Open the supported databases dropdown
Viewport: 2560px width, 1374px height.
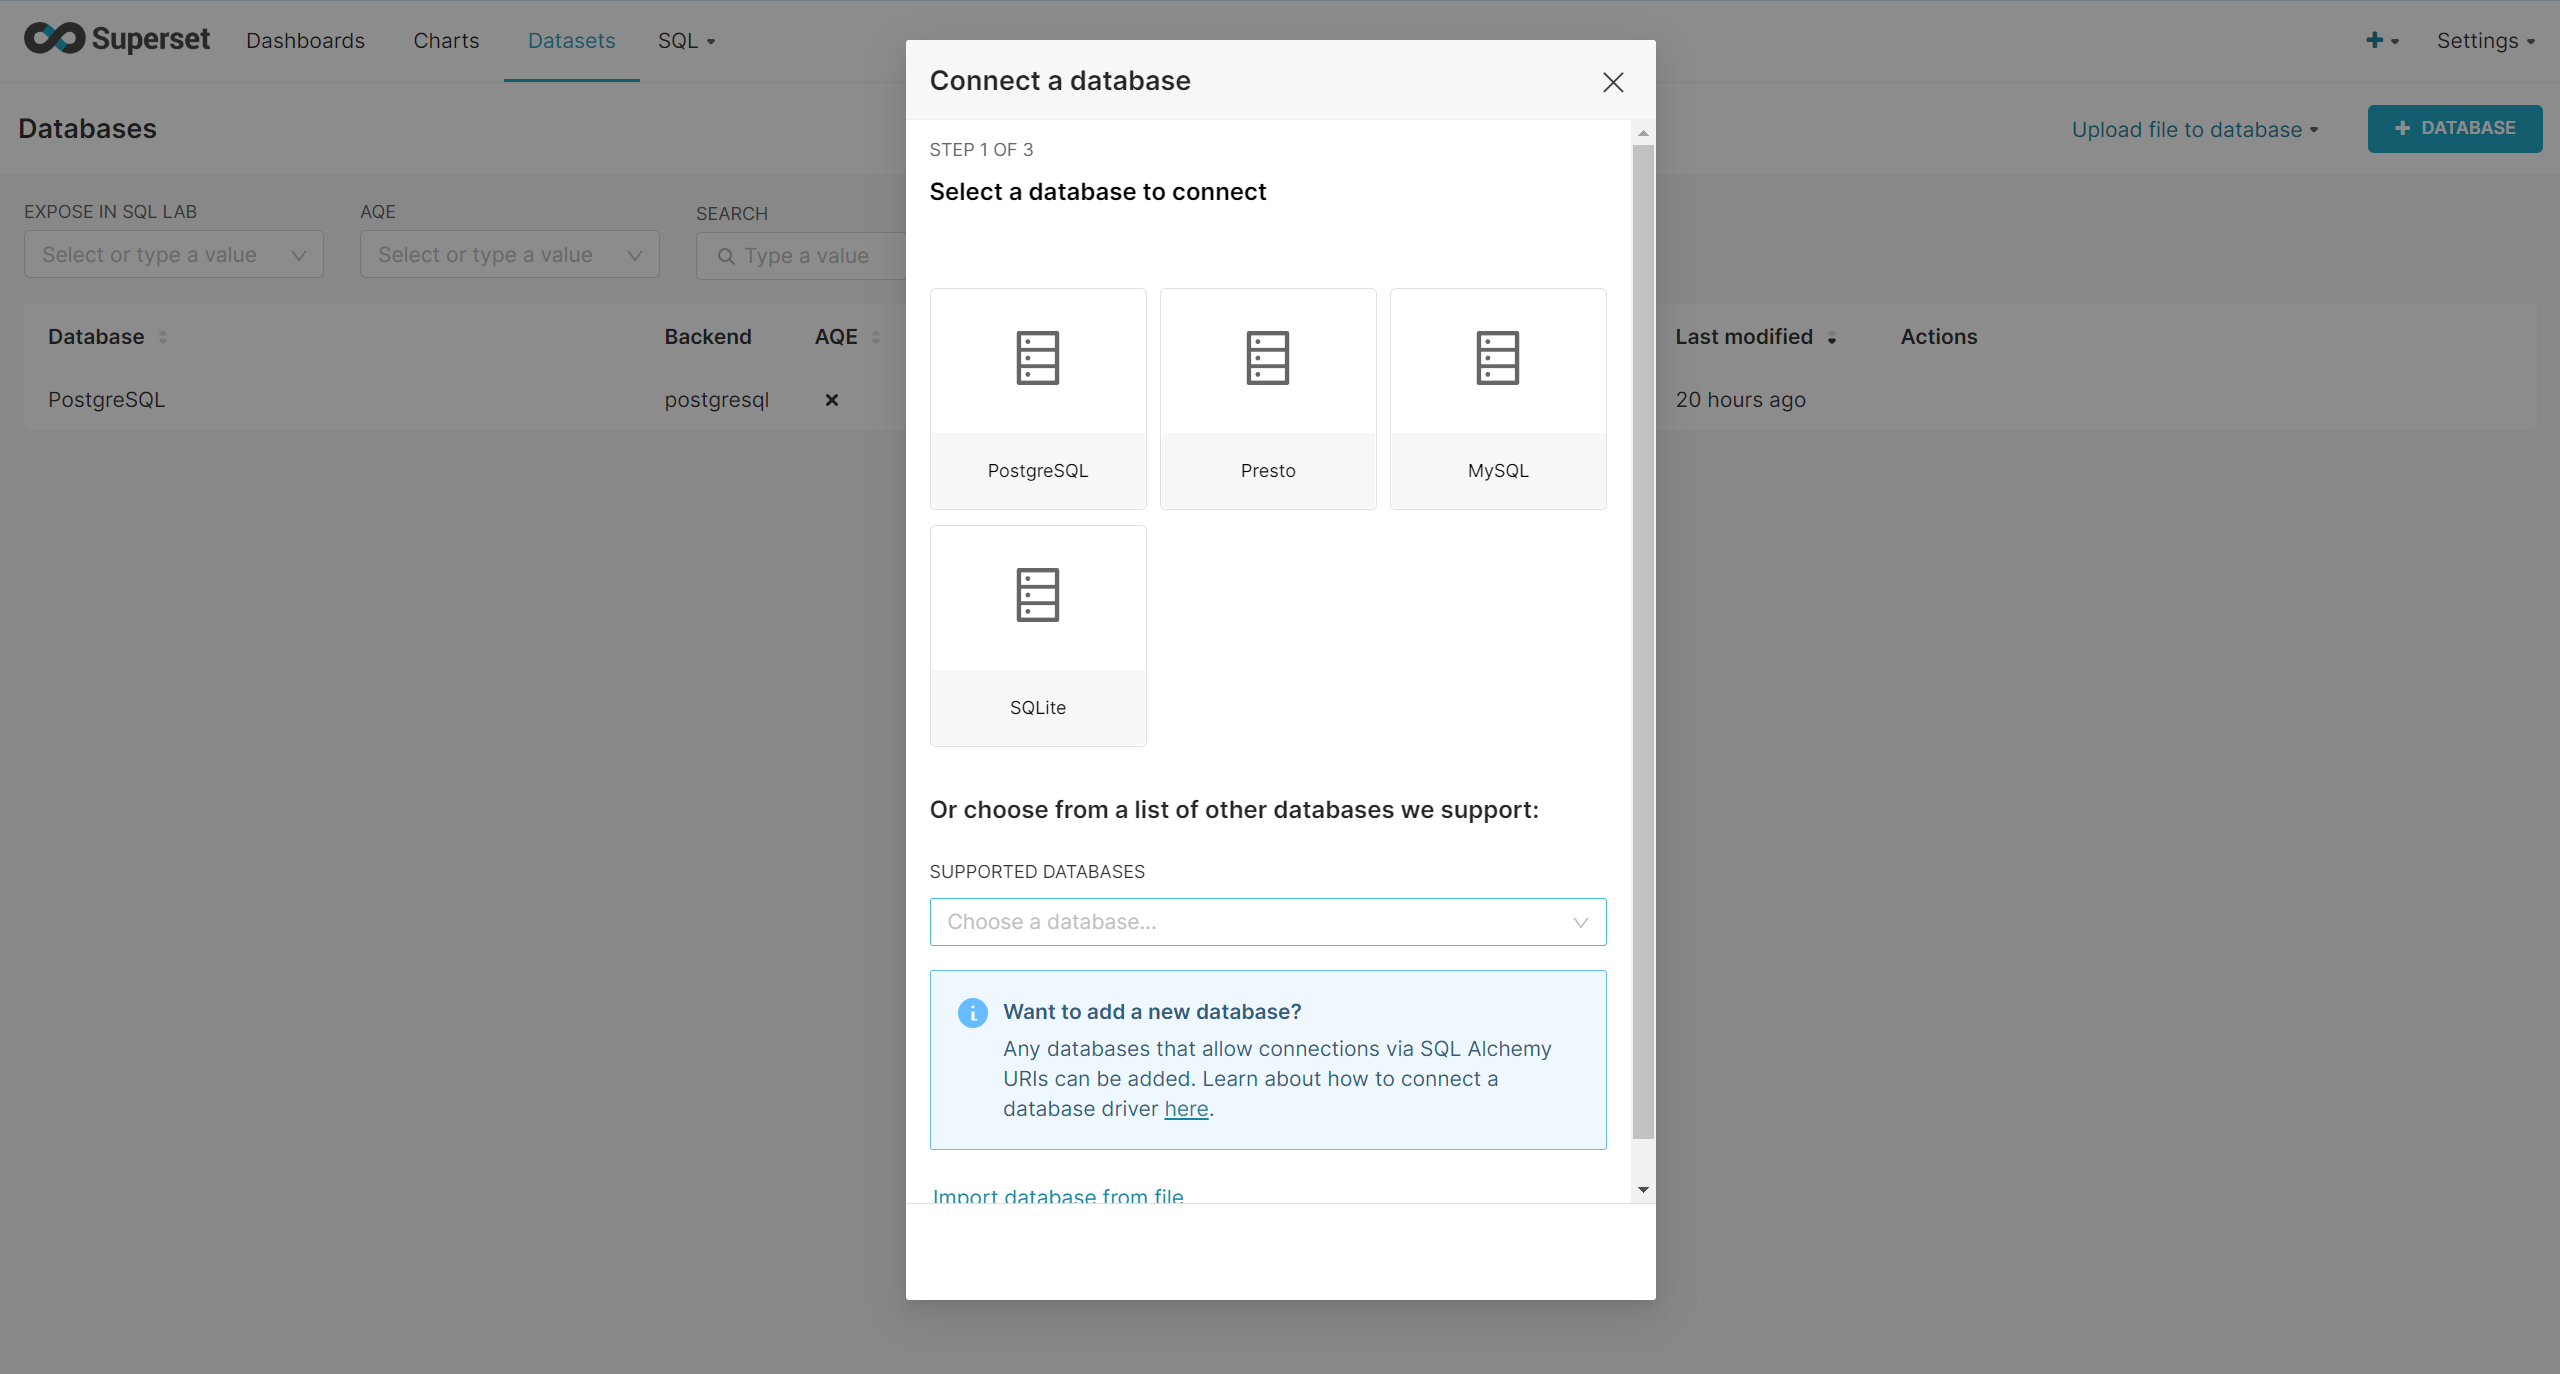[x=1267, y=922]
